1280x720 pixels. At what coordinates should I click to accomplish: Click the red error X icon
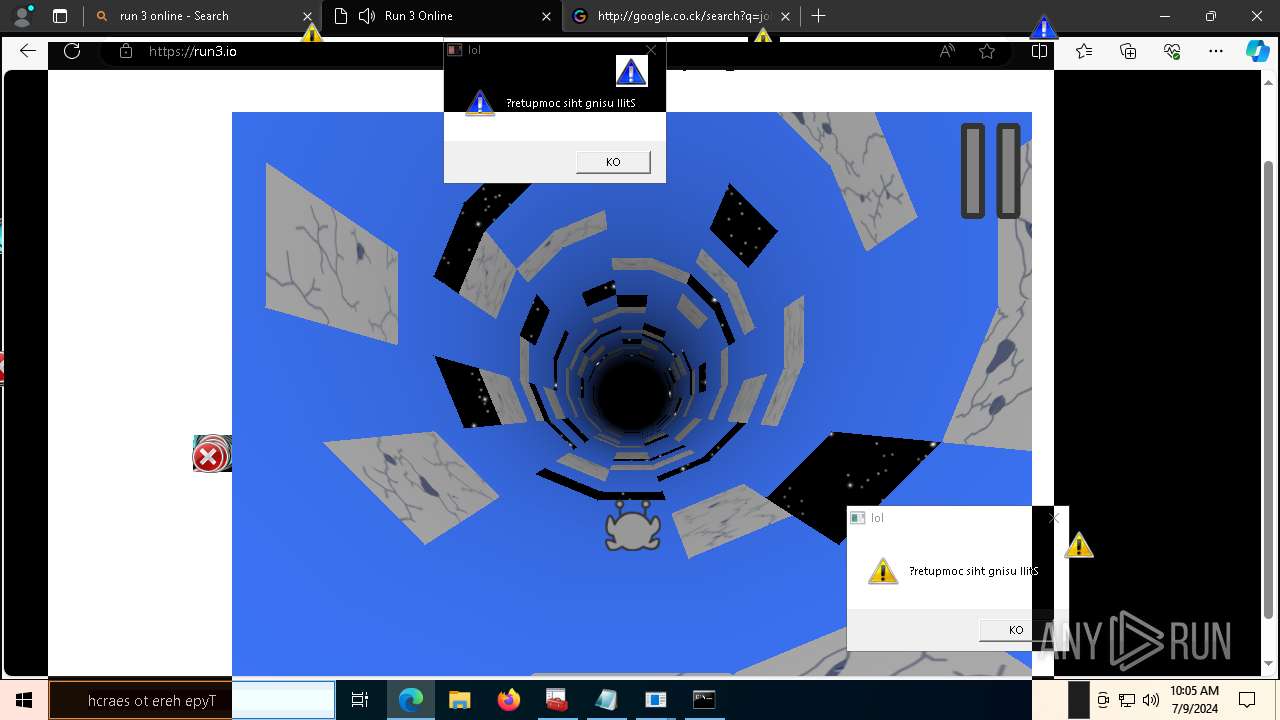point(209,456)
